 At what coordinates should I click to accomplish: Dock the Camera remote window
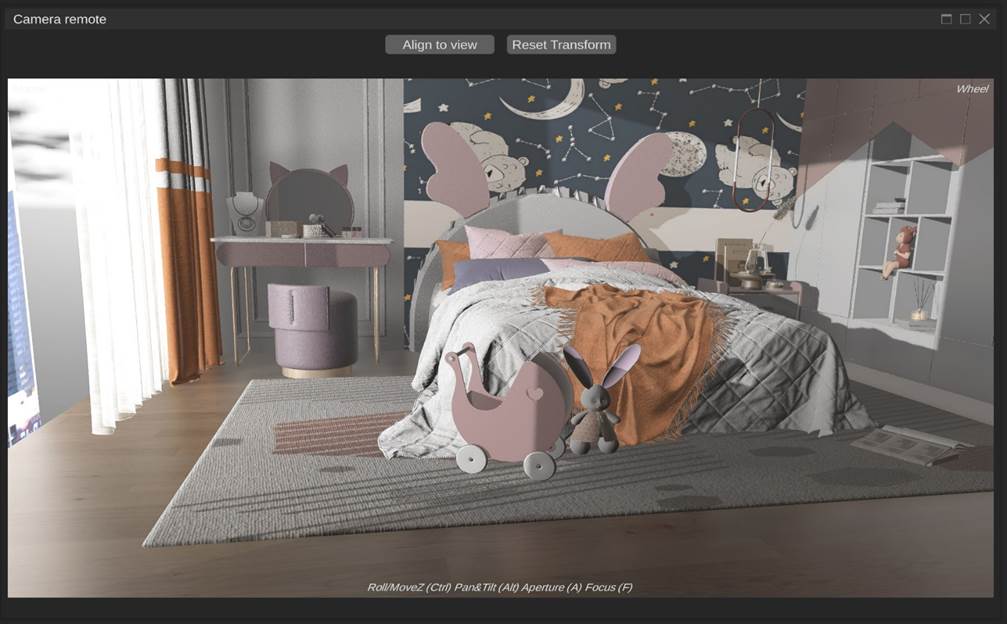946,19
